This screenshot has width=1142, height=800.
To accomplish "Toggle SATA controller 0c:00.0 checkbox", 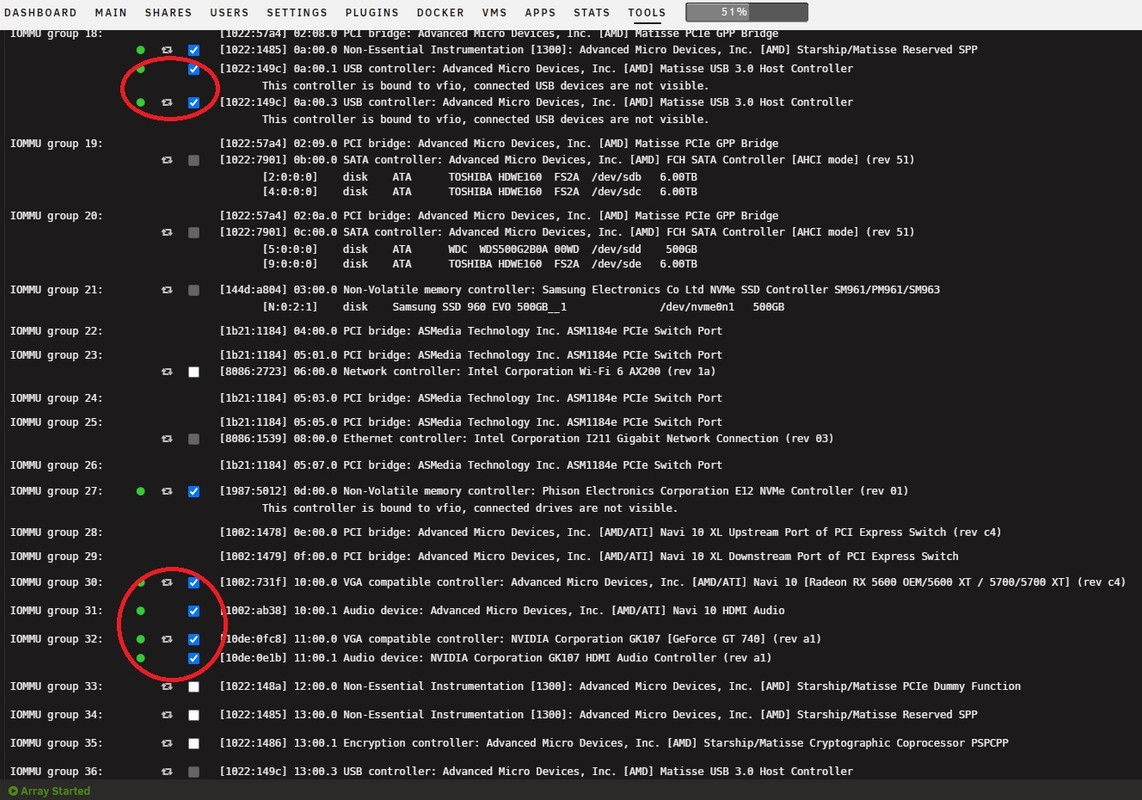I will click(194, 232).
